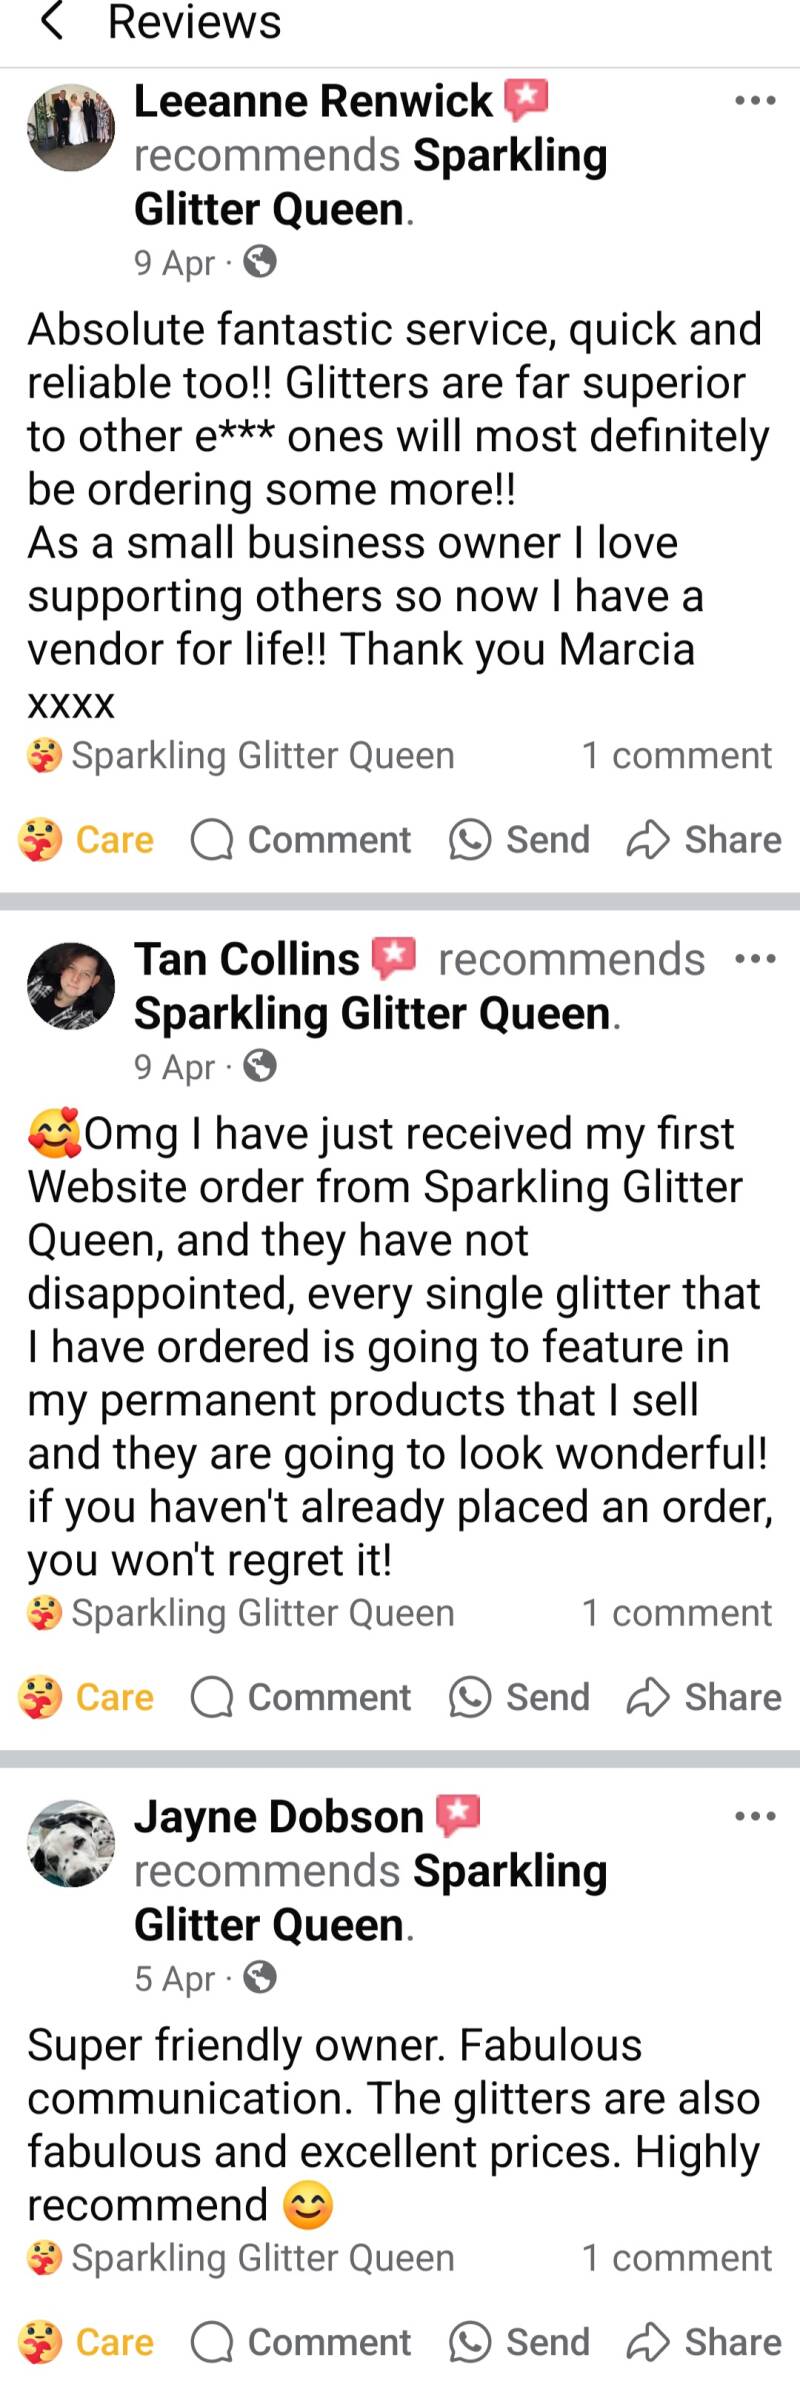Open Jayne Dobson's dalmatian profile picture
Viewport: 800px width, 2392px height.
click(x=71, y=1844)
